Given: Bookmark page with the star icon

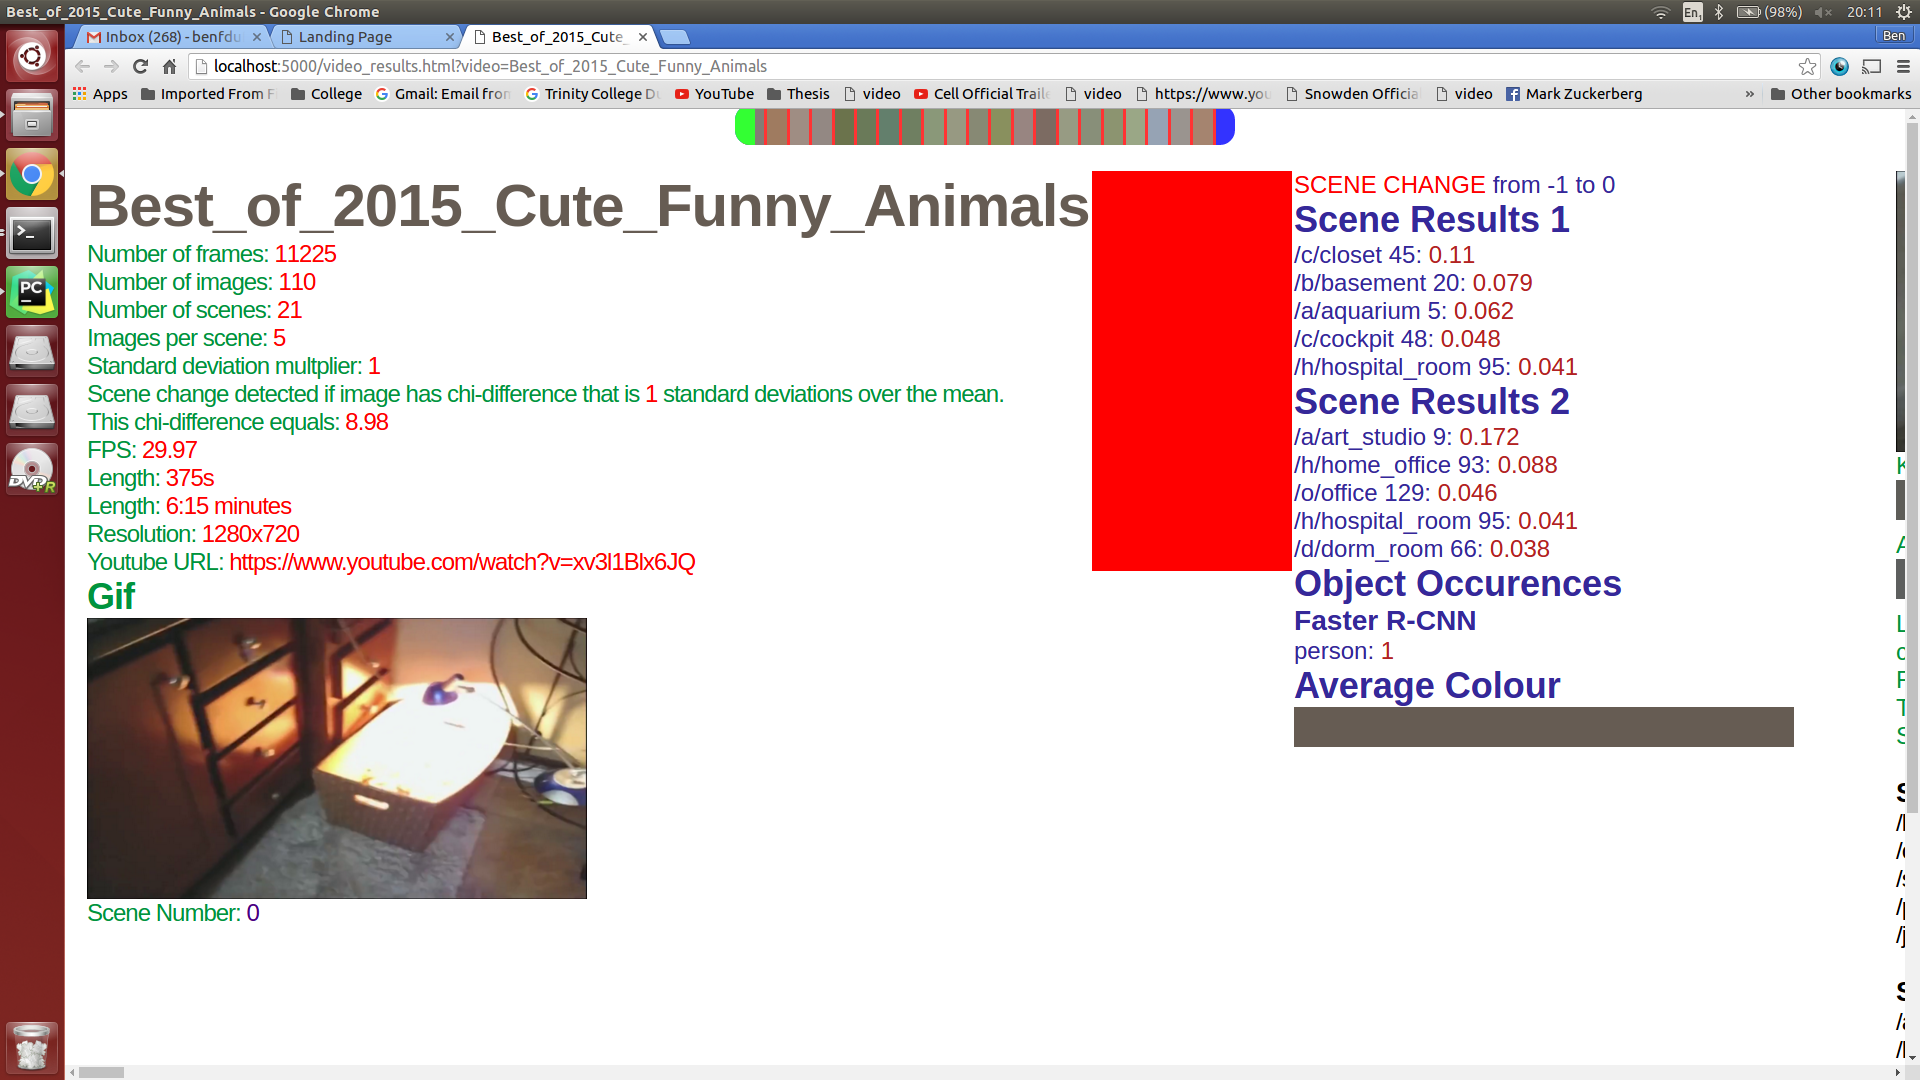Looking at the screenshot, I should (x=1807, y=66).
